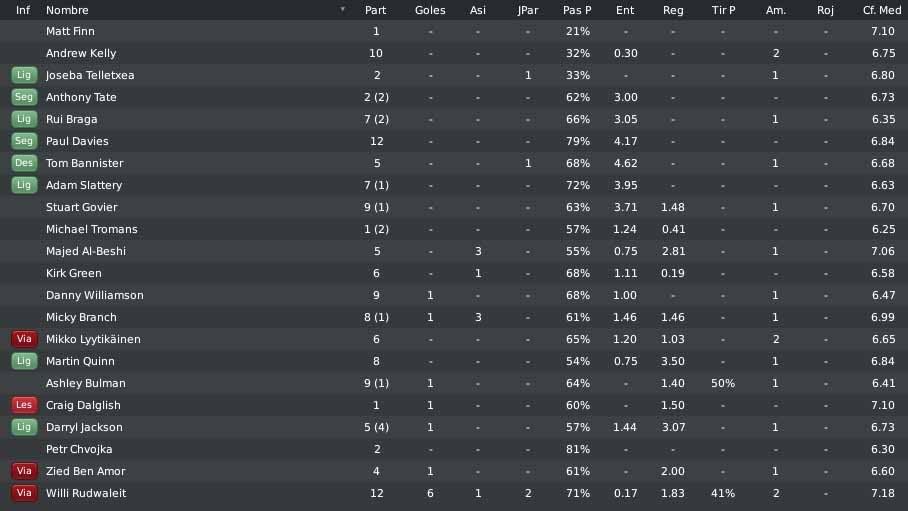Click the Seg icon next to Paul Davies
This screenshot has width=908, height=511.
click(24, 141)
